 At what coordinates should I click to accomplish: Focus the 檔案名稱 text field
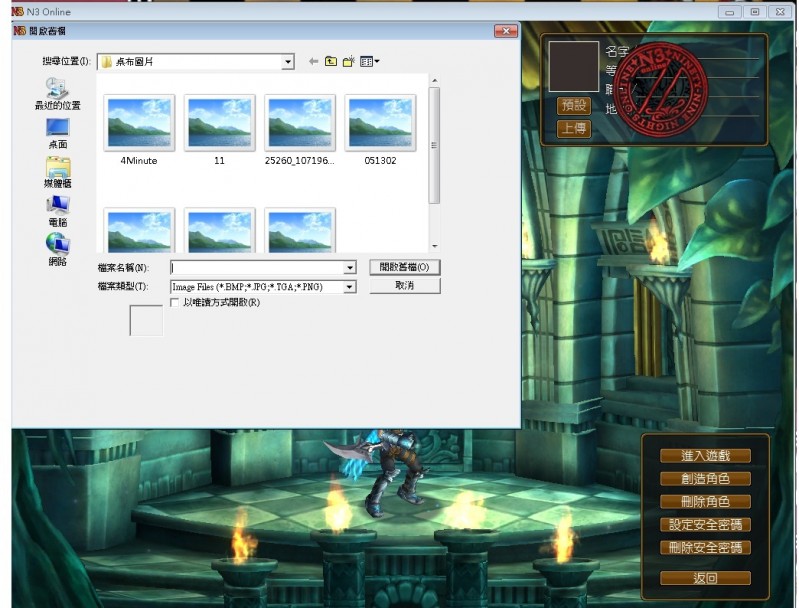pos(257,268)
